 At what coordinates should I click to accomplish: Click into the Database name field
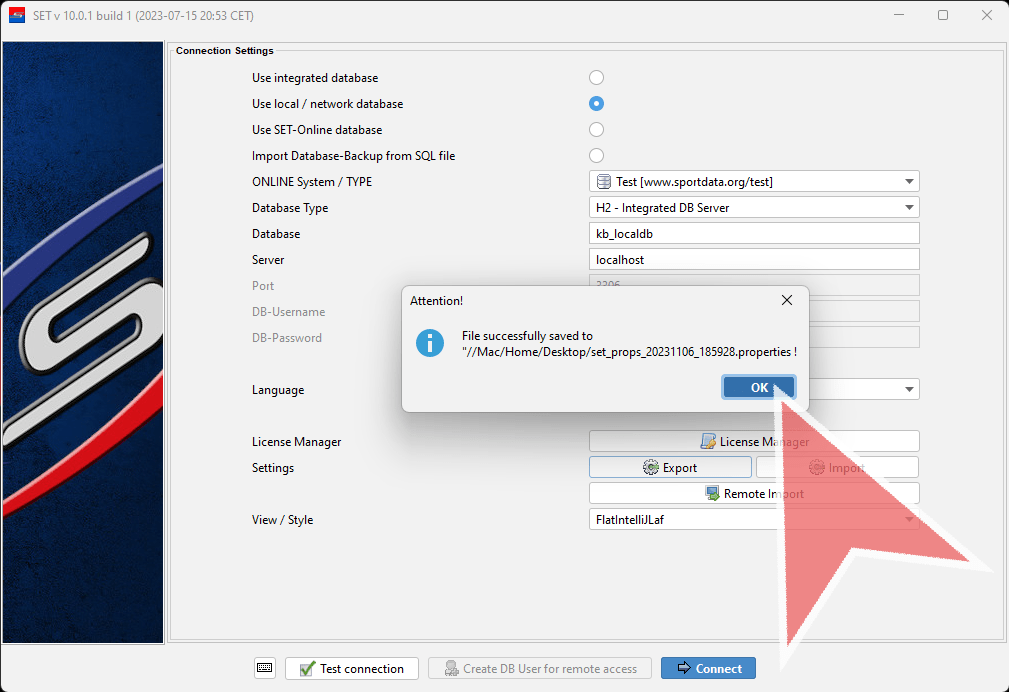coord(754,234)
